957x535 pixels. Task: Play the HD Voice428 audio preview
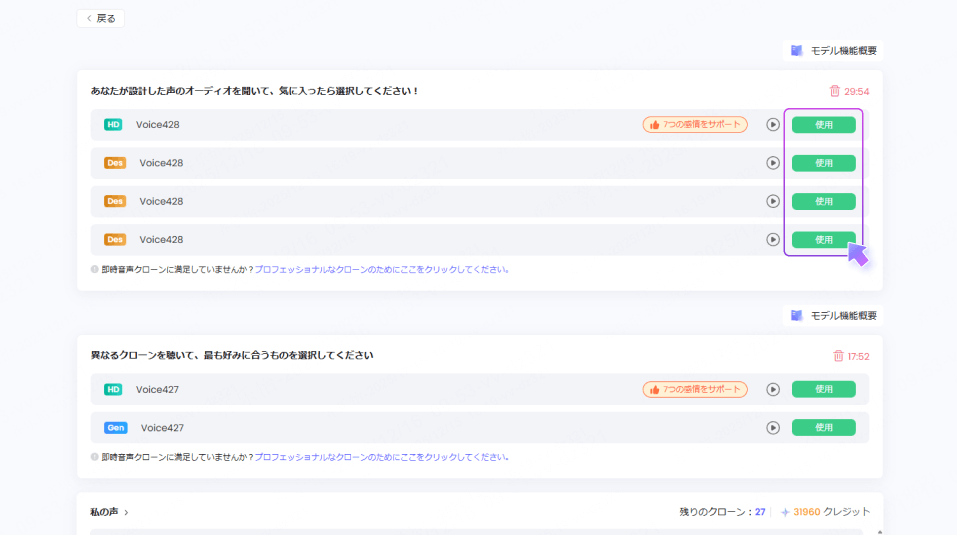click(x=772, y=125)
